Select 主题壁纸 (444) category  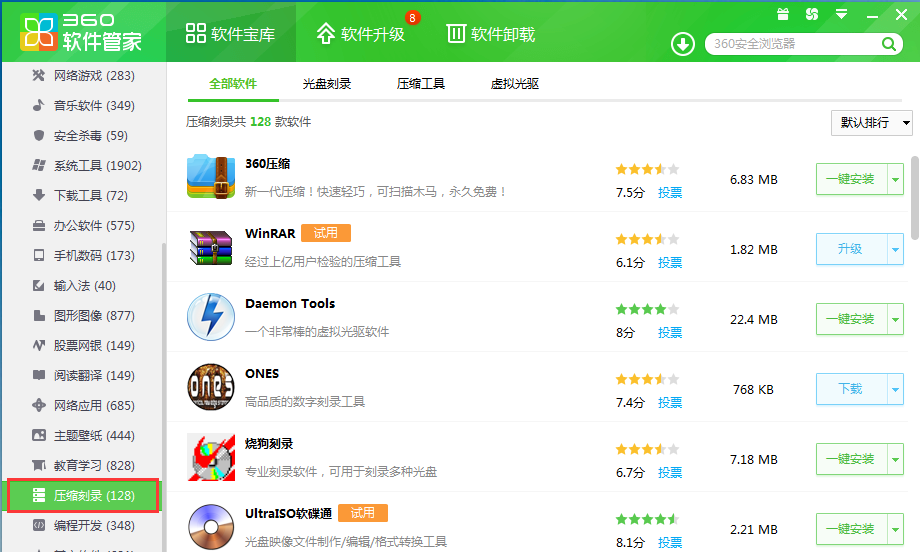pos(83,436)
